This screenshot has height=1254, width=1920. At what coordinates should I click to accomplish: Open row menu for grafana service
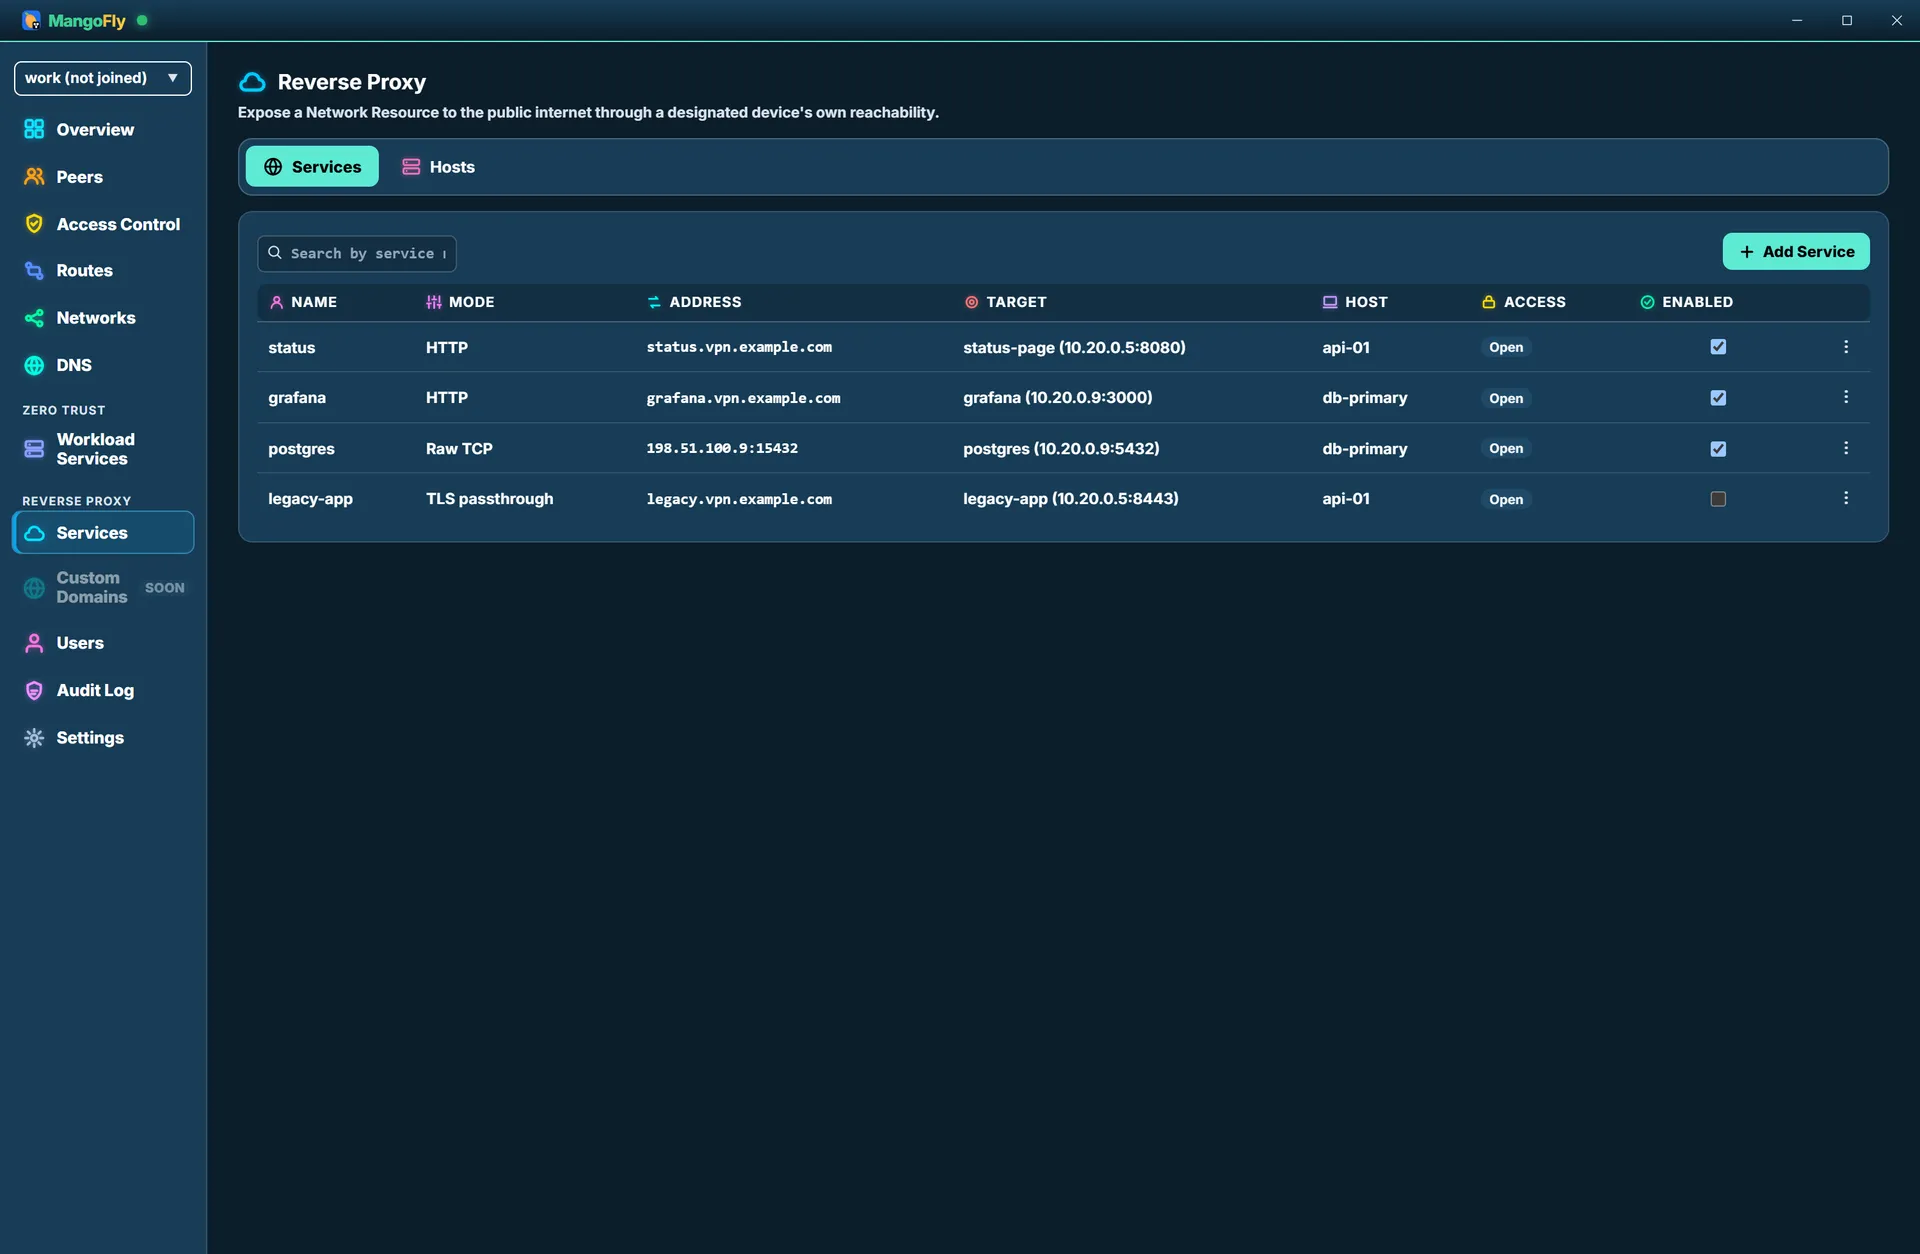[x=1846, y=397]
